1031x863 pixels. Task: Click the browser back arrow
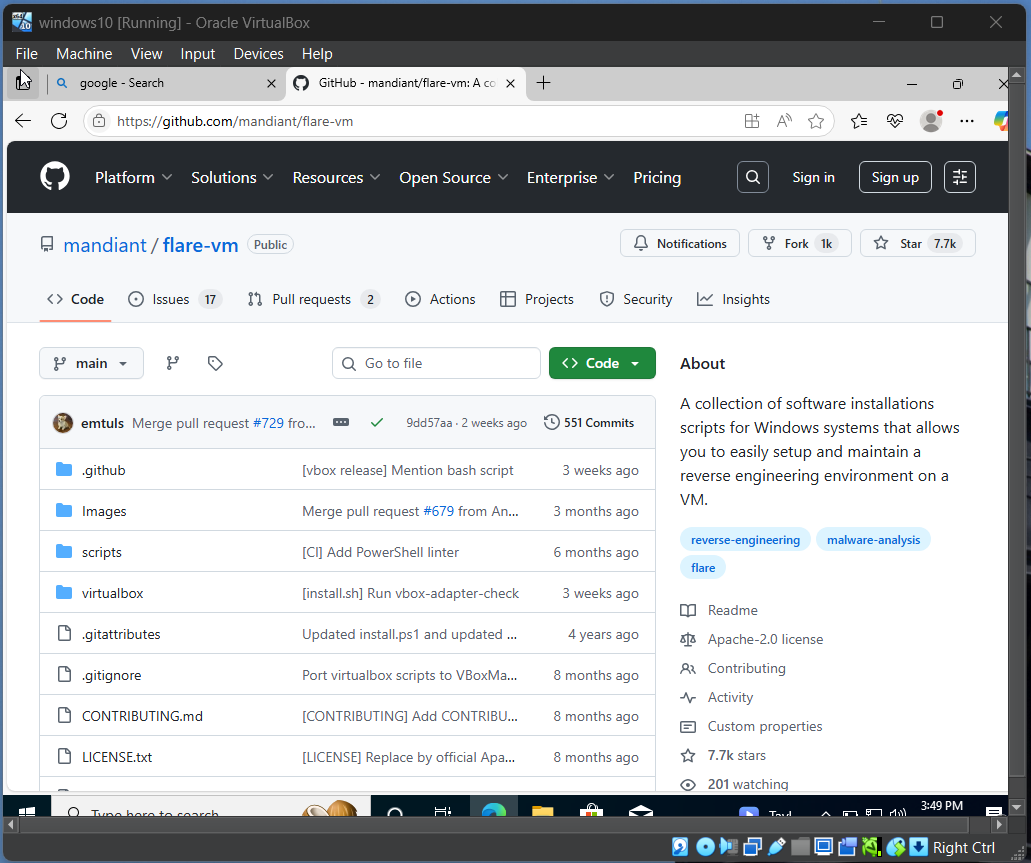pos(23,120)
